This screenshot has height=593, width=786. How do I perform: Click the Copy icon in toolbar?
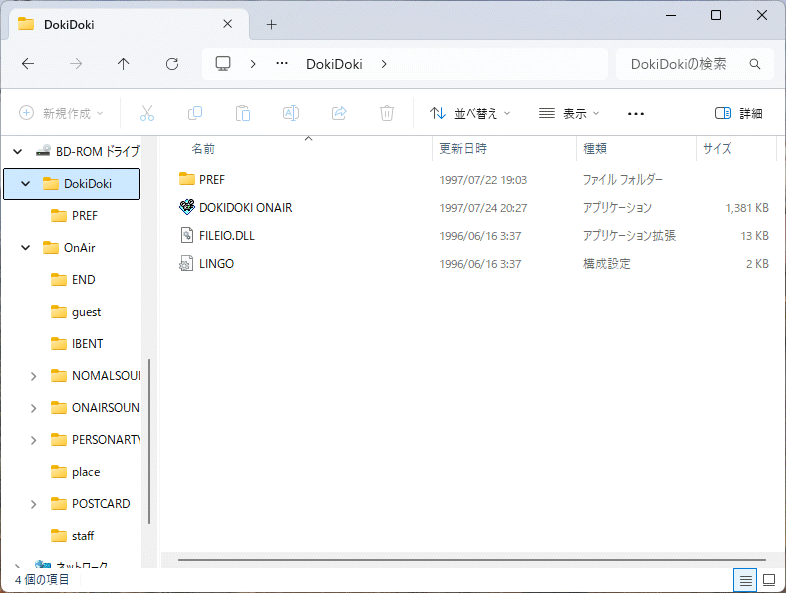(194, 113)
